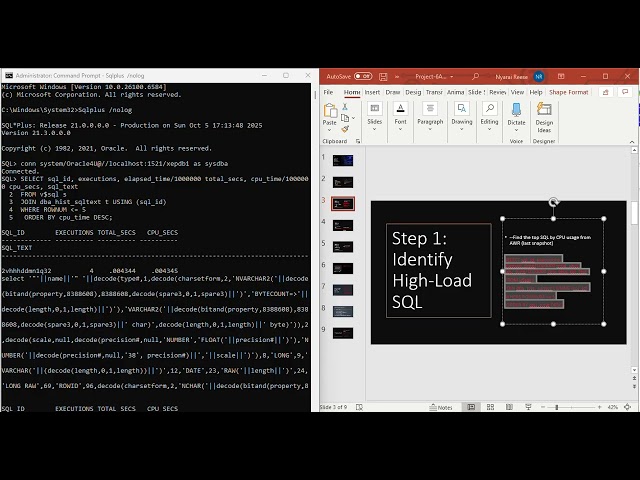Click the Save icon in PowerPoint title bar
Image resolution: width=640 pixels, height=480 pixels.
pos(383,76)
